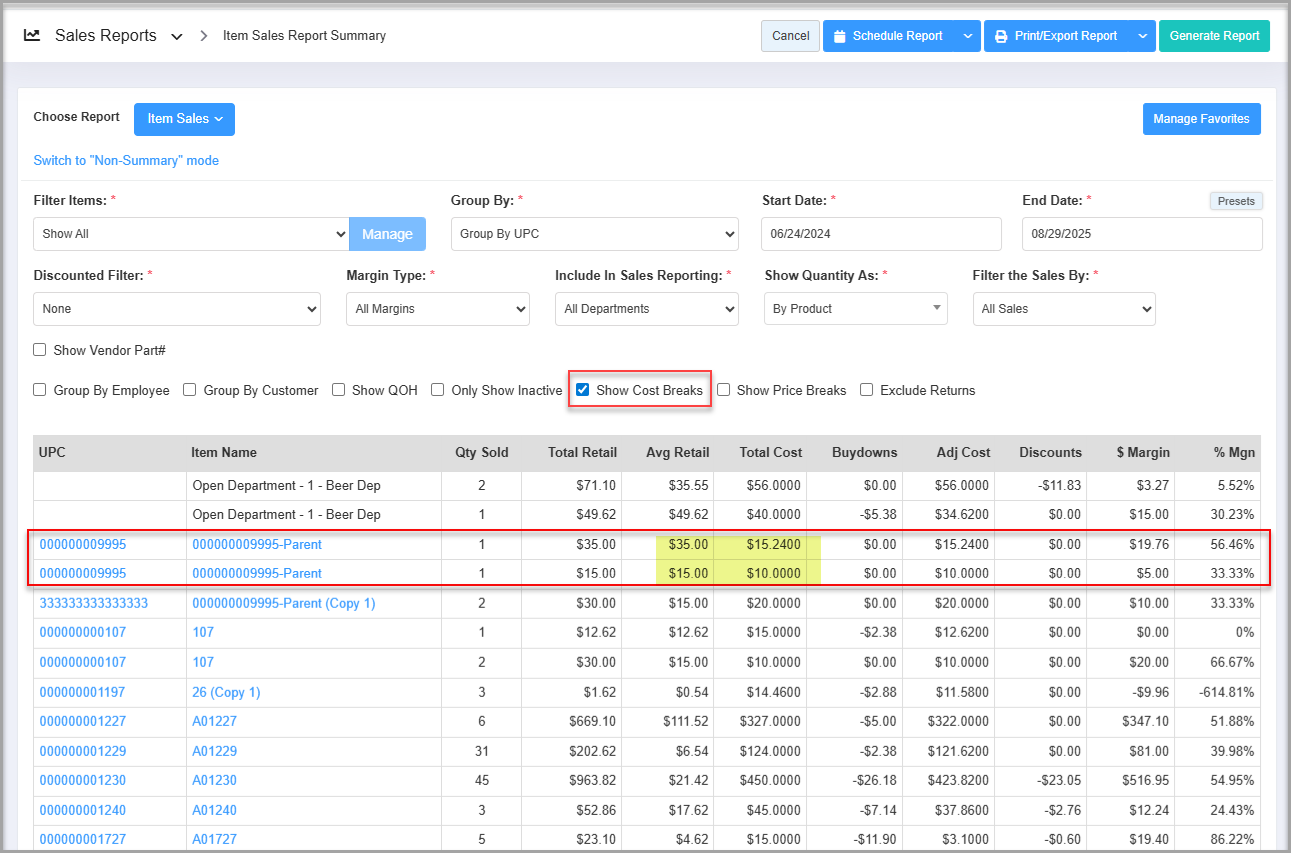Screen dimensions: 1291x853
Task: Switch to "Non-Summary" mode link
Action: 126,160
